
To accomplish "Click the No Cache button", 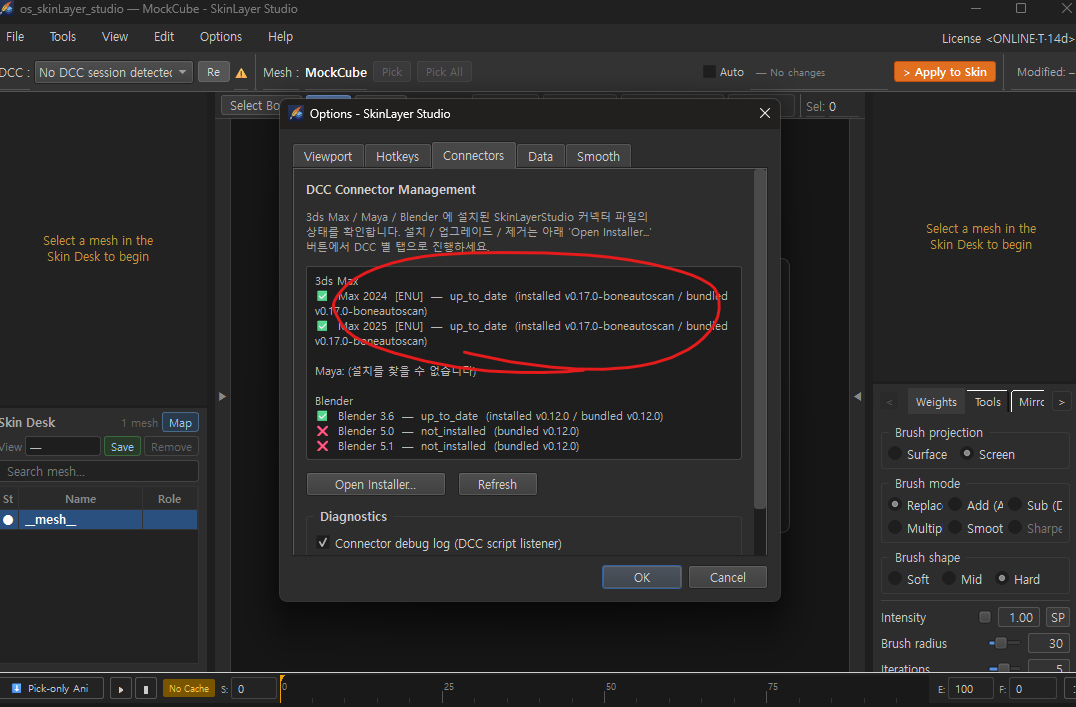I will pos(189,688).
